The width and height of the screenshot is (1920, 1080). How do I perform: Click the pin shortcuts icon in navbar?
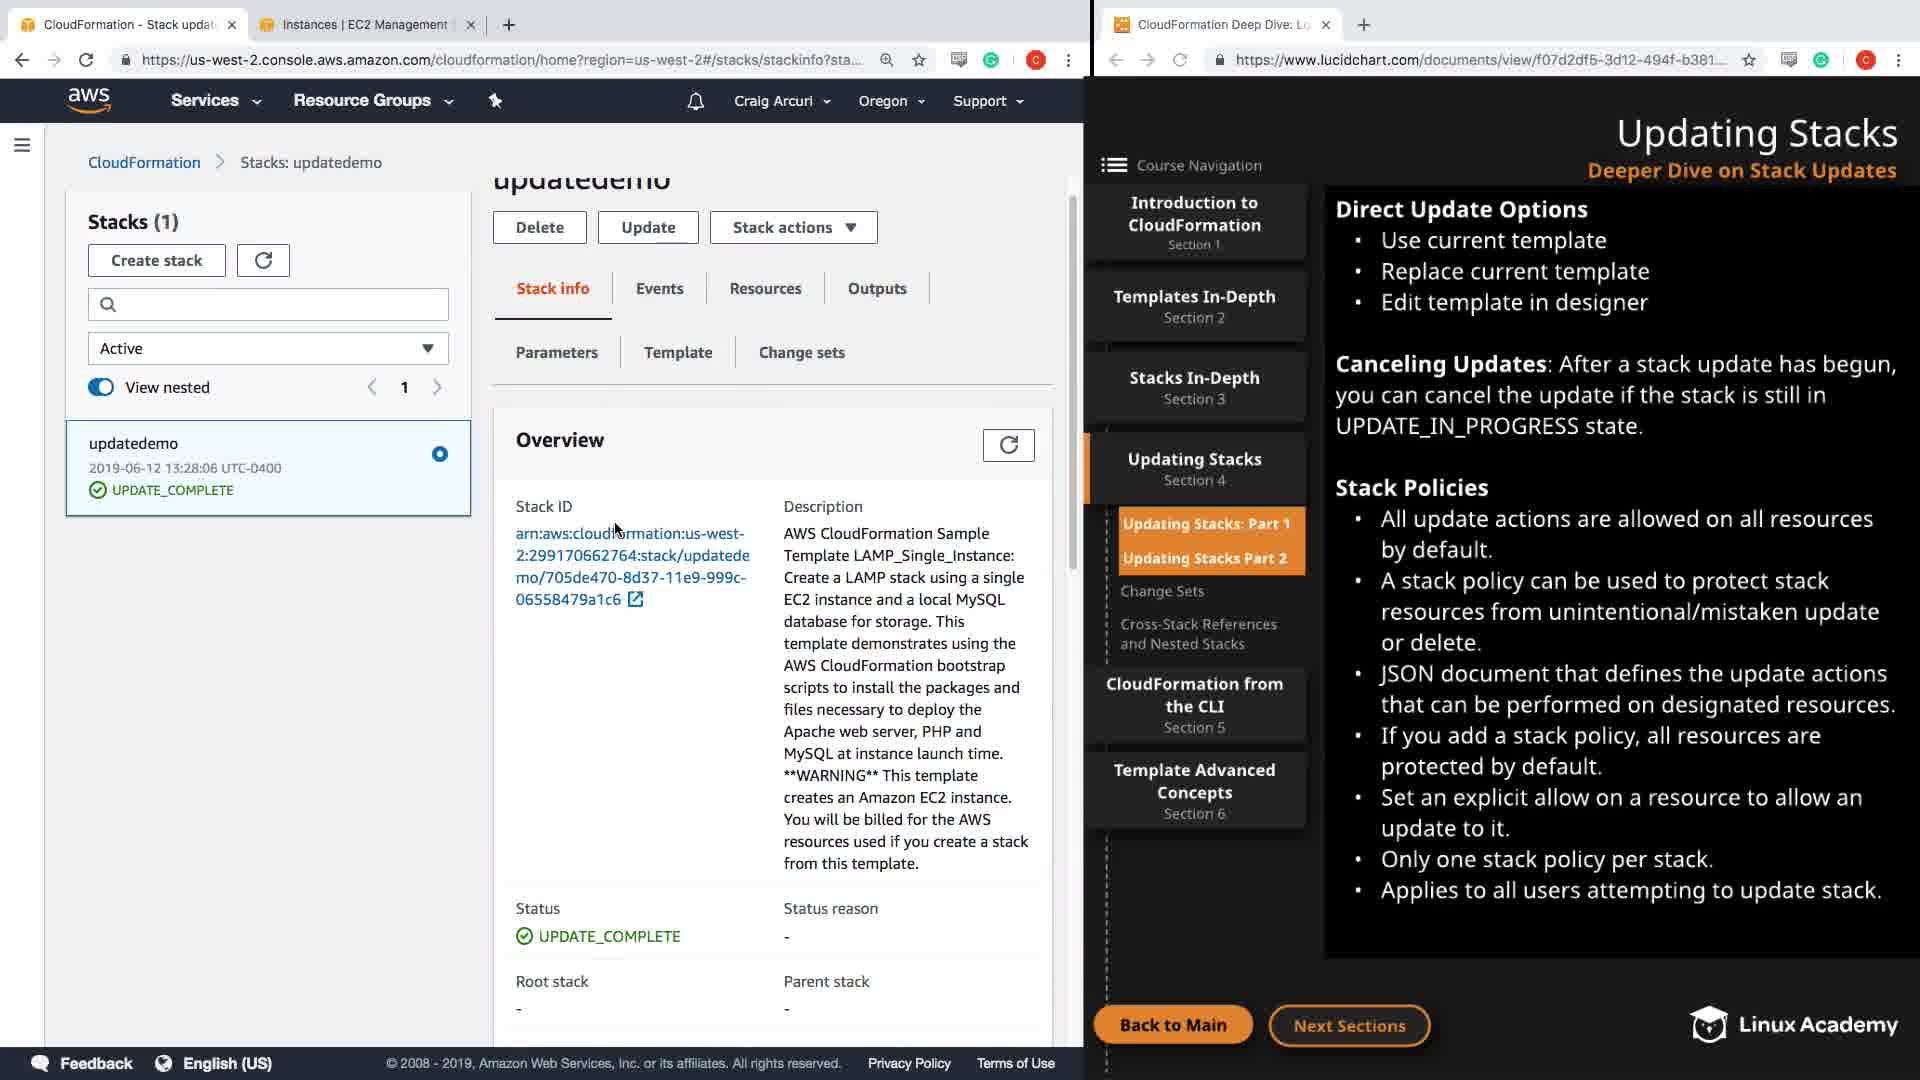495,100
